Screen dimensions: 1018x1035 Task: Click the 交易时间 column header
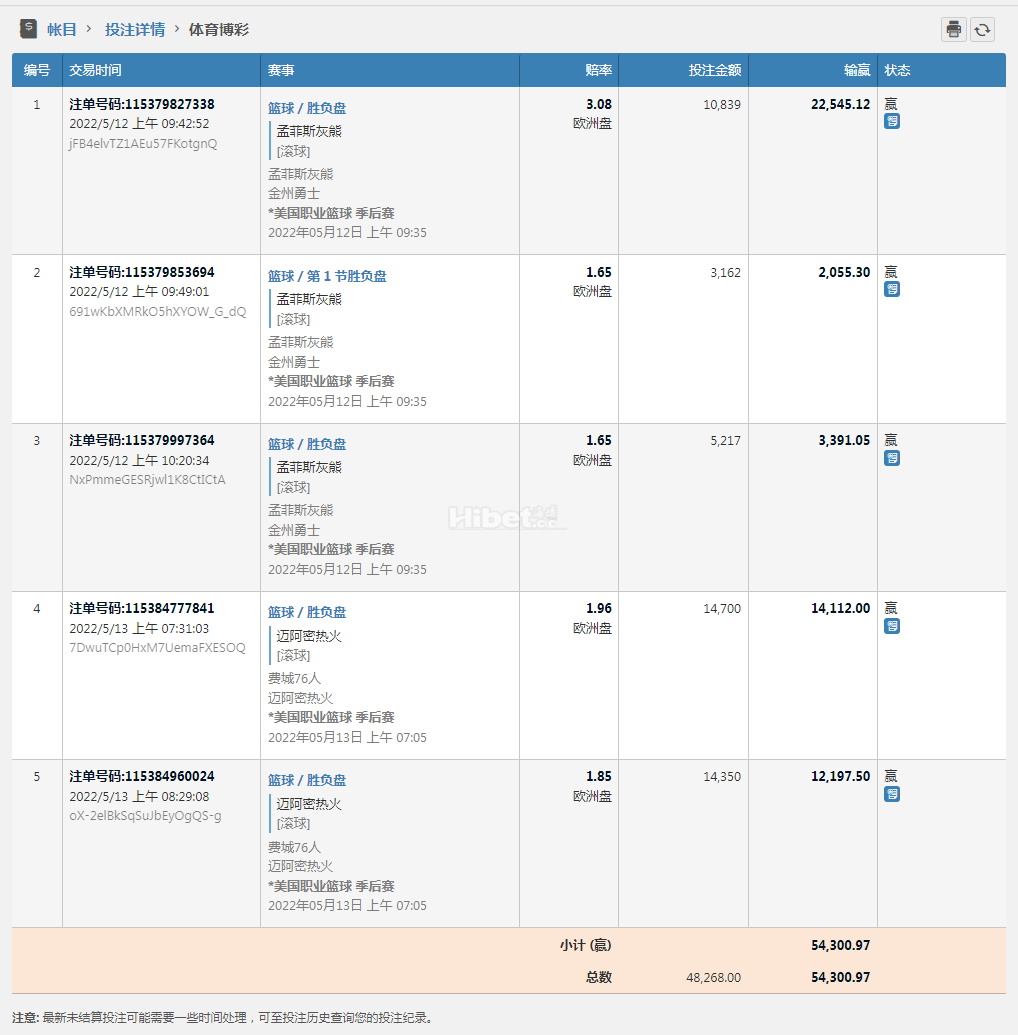click(95, 70)
